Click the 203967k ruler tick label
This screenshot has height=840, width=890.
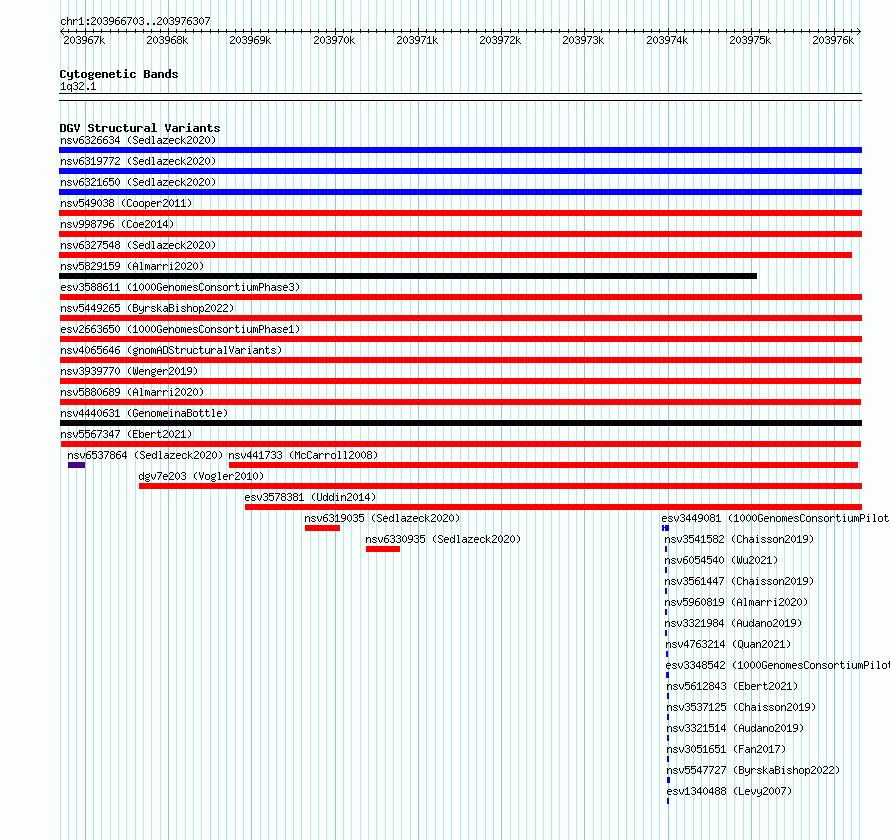[84, 40]
